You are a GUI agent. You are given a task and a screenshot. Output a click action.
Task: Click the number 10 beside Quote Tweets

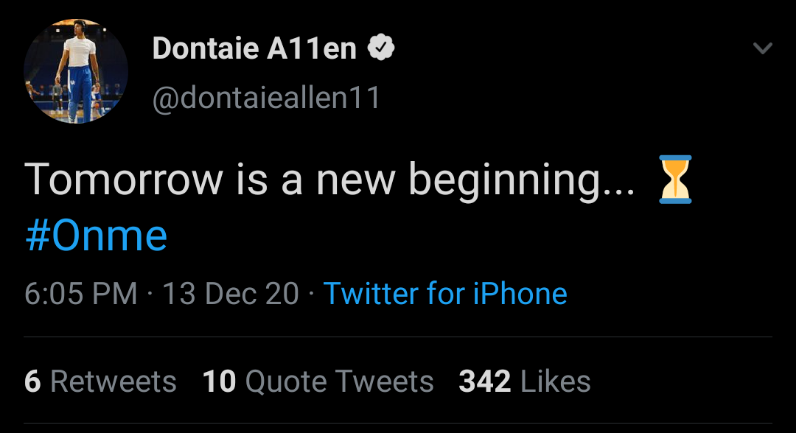coord(218,381)
